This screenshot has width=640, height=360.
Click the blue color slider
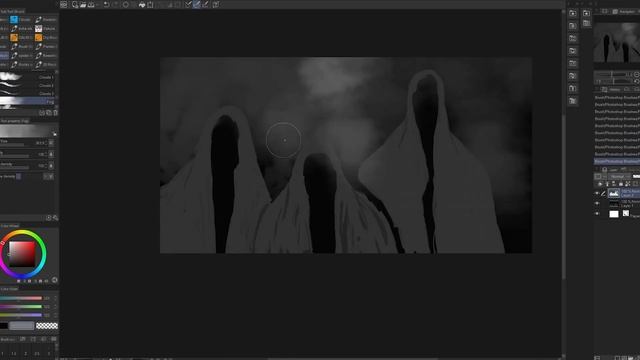click(x=21, y=315)
